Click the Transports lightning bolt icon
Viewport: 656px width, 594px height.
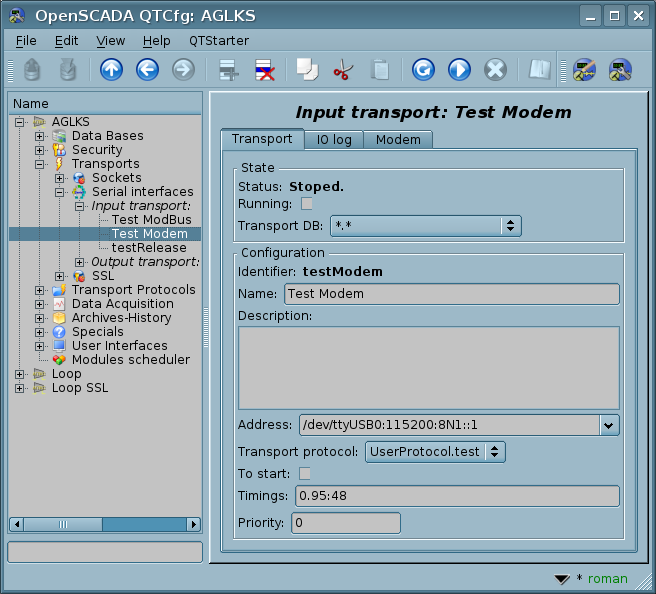point(59,164)
